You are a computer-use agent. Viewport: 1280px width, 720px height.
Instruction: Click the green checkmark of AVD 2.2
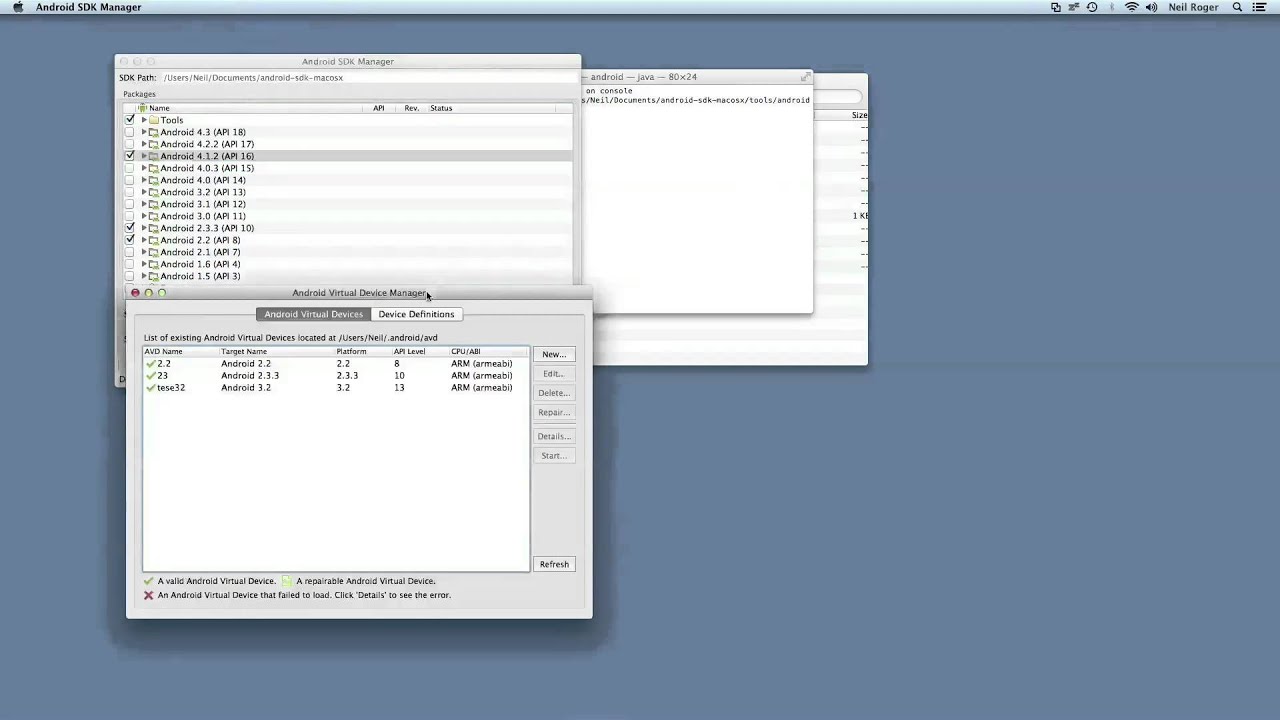click(150, 364)
